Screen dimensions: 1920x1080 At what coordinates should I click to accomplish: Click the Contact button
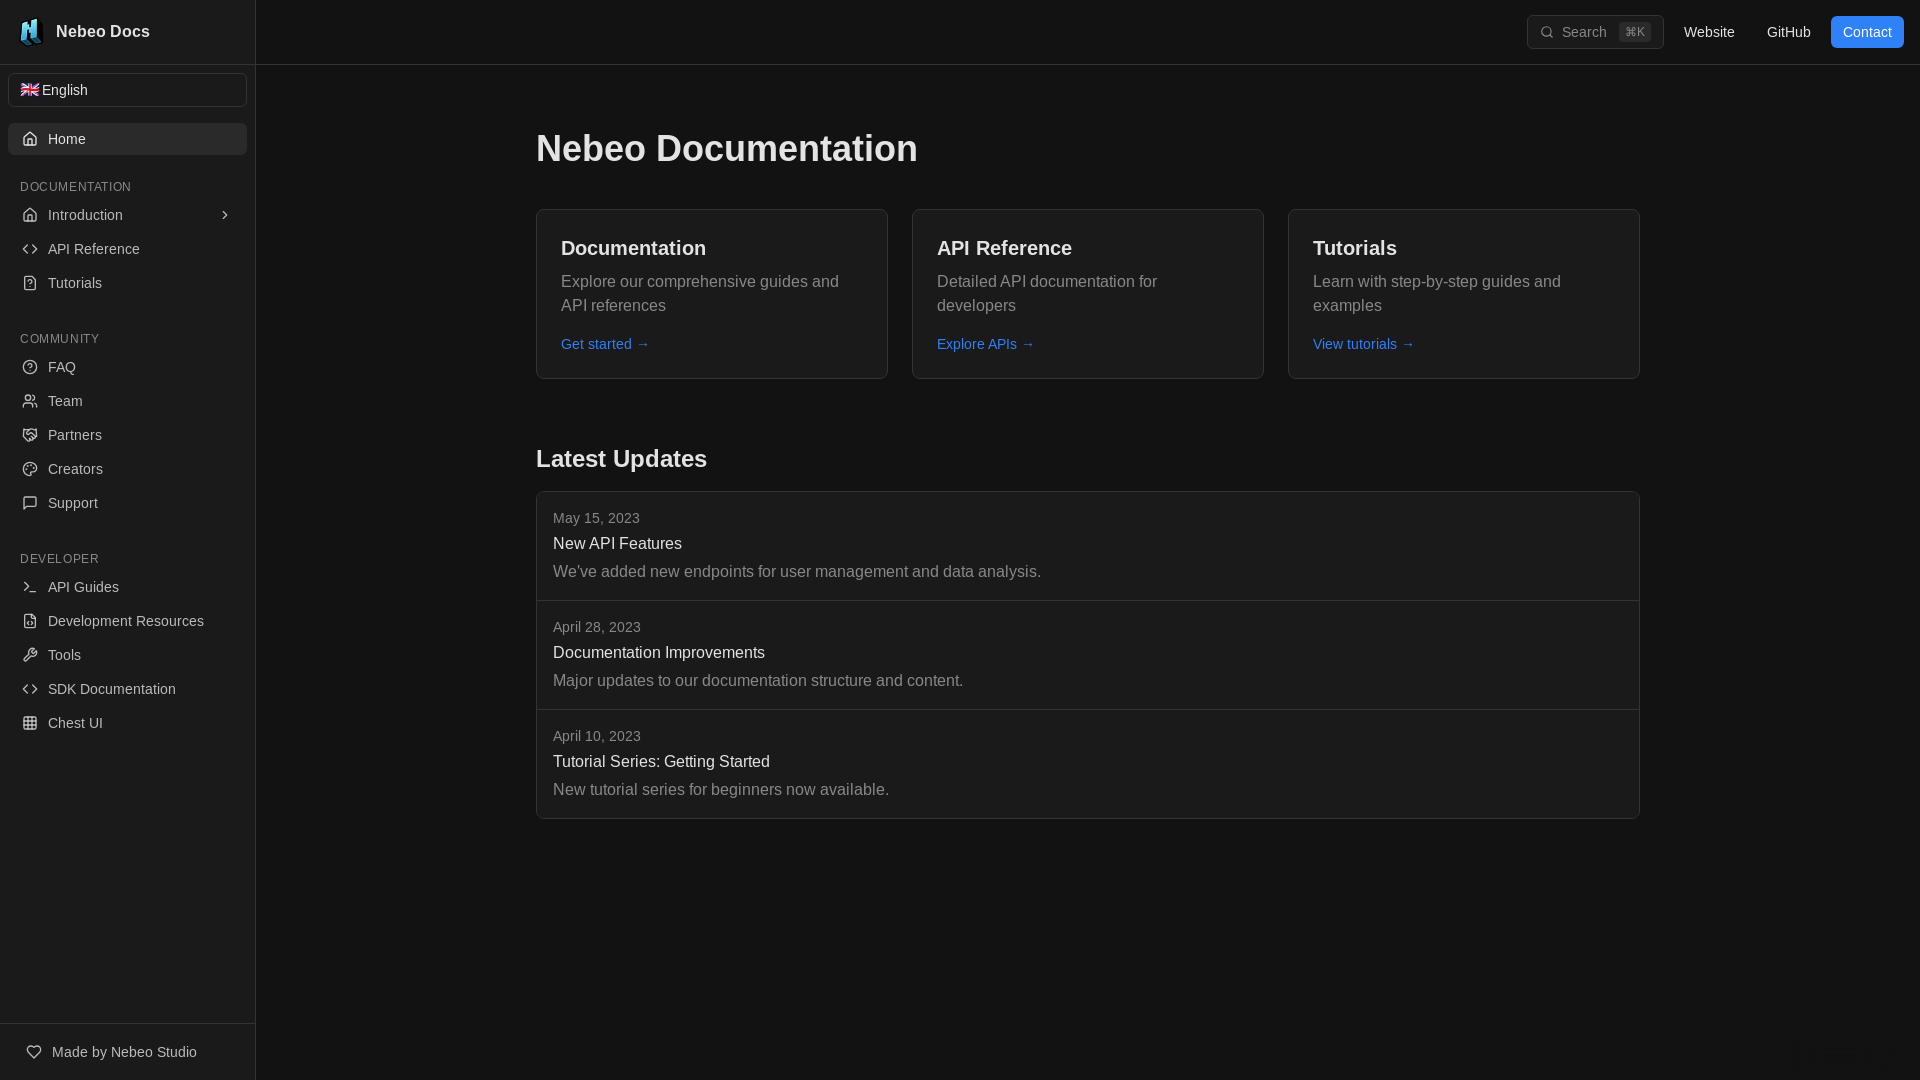(1867, 32)
